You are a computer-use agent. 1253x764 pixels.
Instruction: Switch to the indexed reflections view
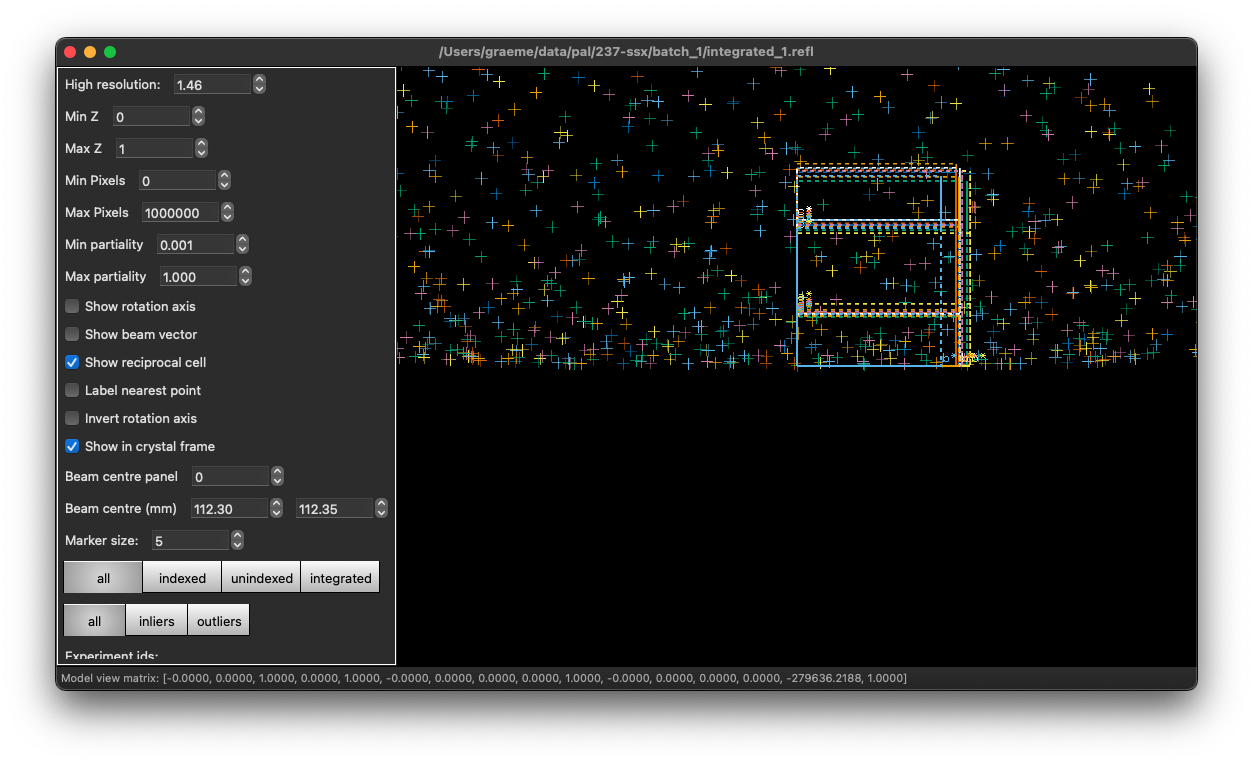click(x=182, y=577)
